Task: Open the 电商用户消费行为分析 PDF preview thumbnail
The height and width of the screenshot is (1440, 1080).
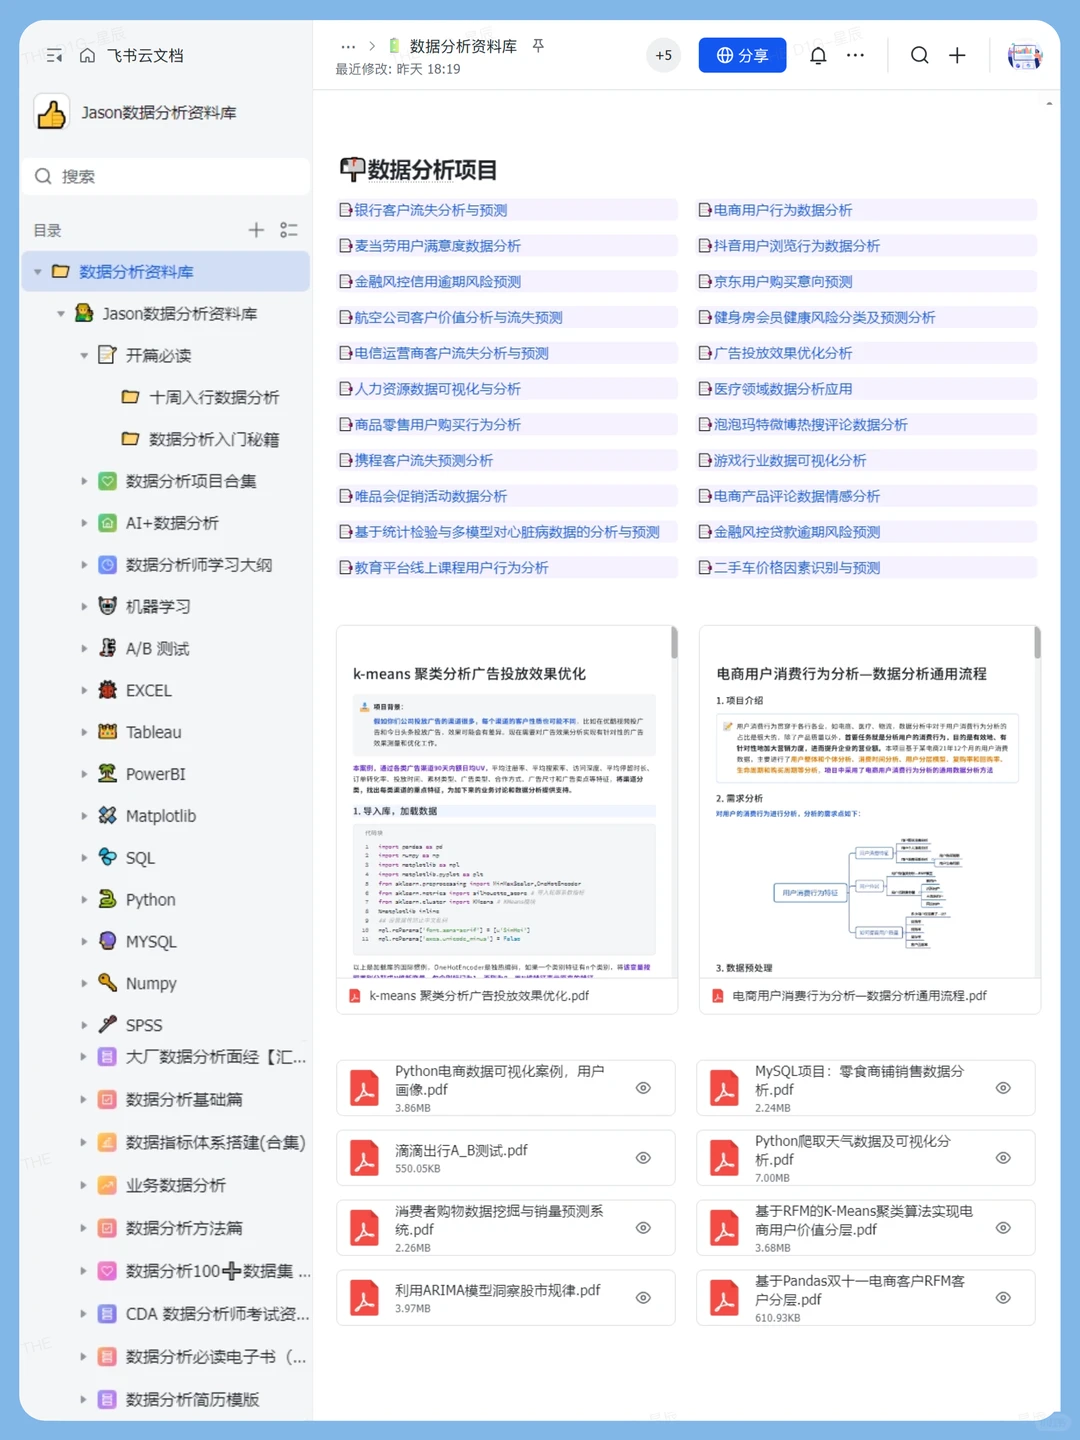Action: (869, 802)
